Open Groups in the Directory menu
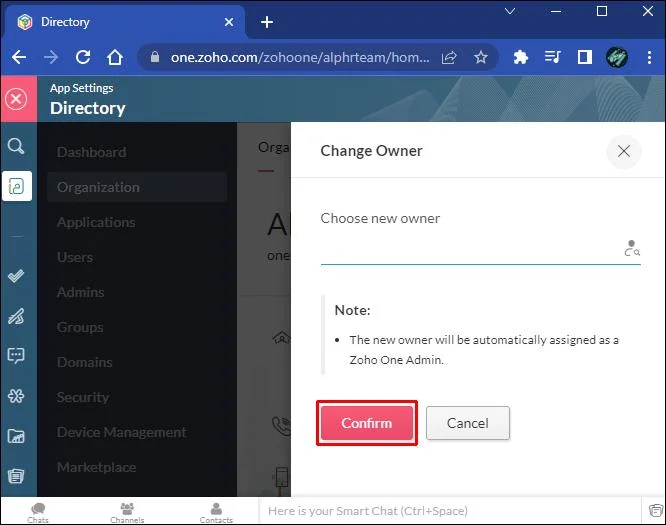Viewport: 666px width, 525px height. [x=80, y=327]
